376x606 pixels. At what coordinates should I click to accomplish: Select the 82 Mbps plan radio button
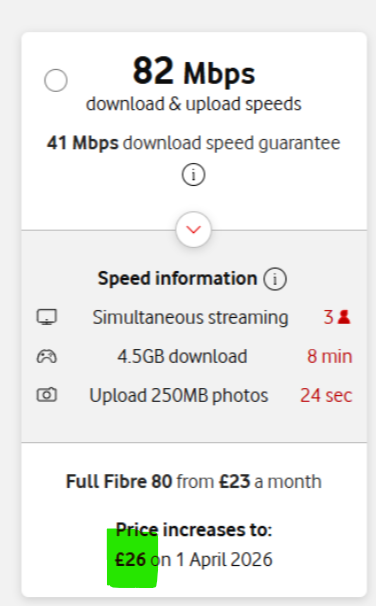[x=56, y=80]
